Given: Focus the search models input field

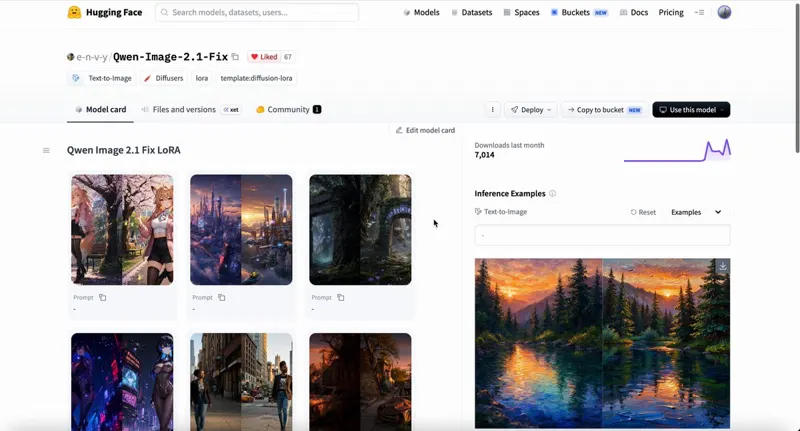Looking at the screenshot, I should tap(257, 12).
